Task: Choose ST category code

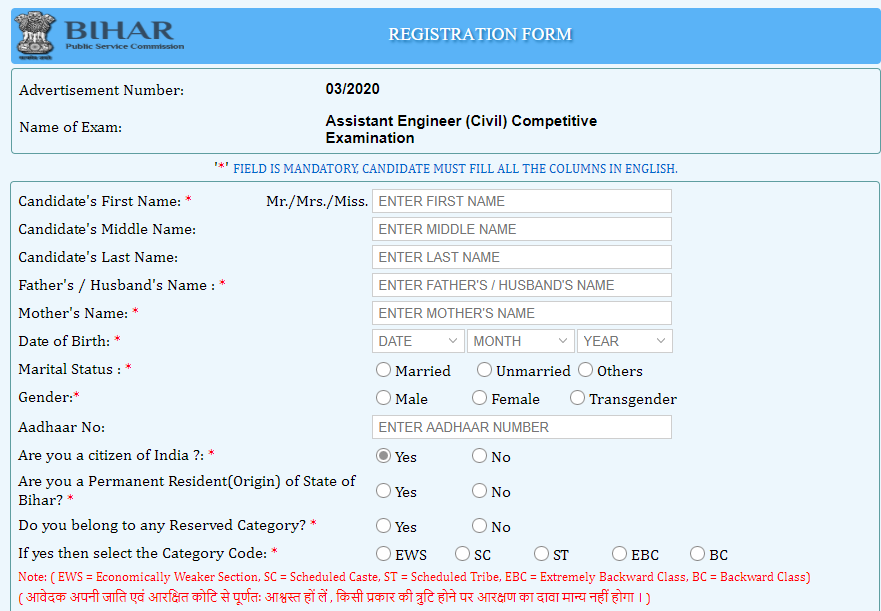Action: 538,553
